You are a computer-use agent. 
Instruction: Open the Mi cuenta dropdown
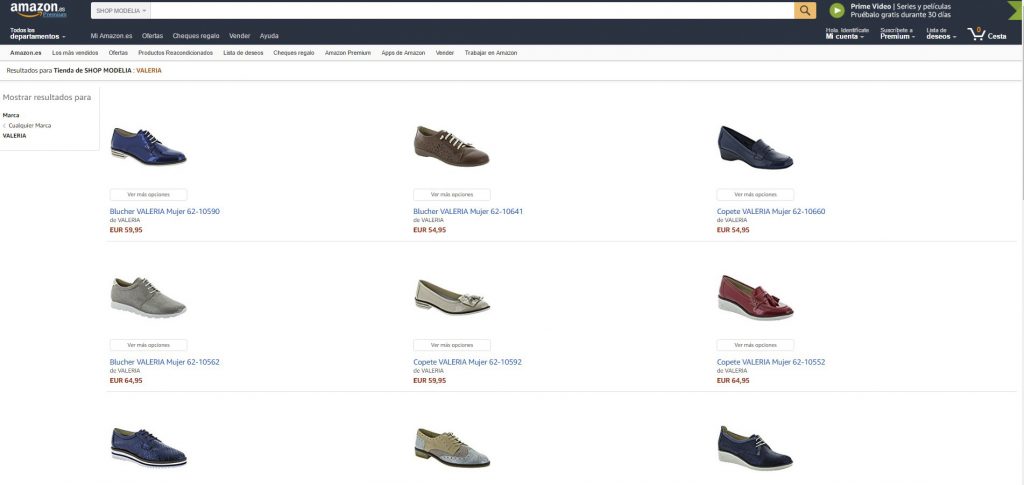(x=846, y=33)
